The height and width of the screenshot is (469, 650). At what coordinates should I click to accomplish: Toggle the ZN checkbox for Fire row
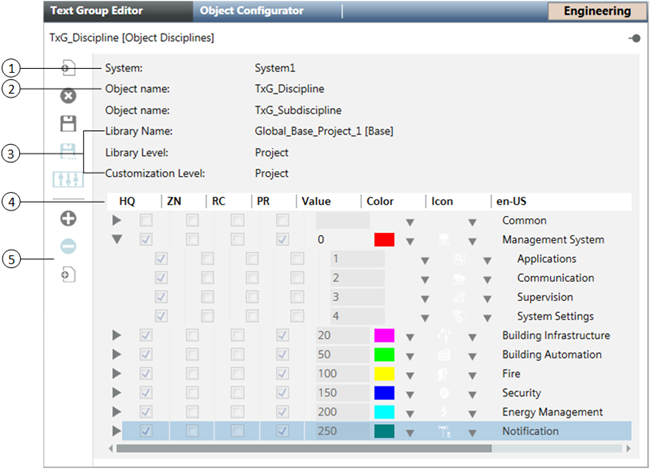(x=192, y=374)
